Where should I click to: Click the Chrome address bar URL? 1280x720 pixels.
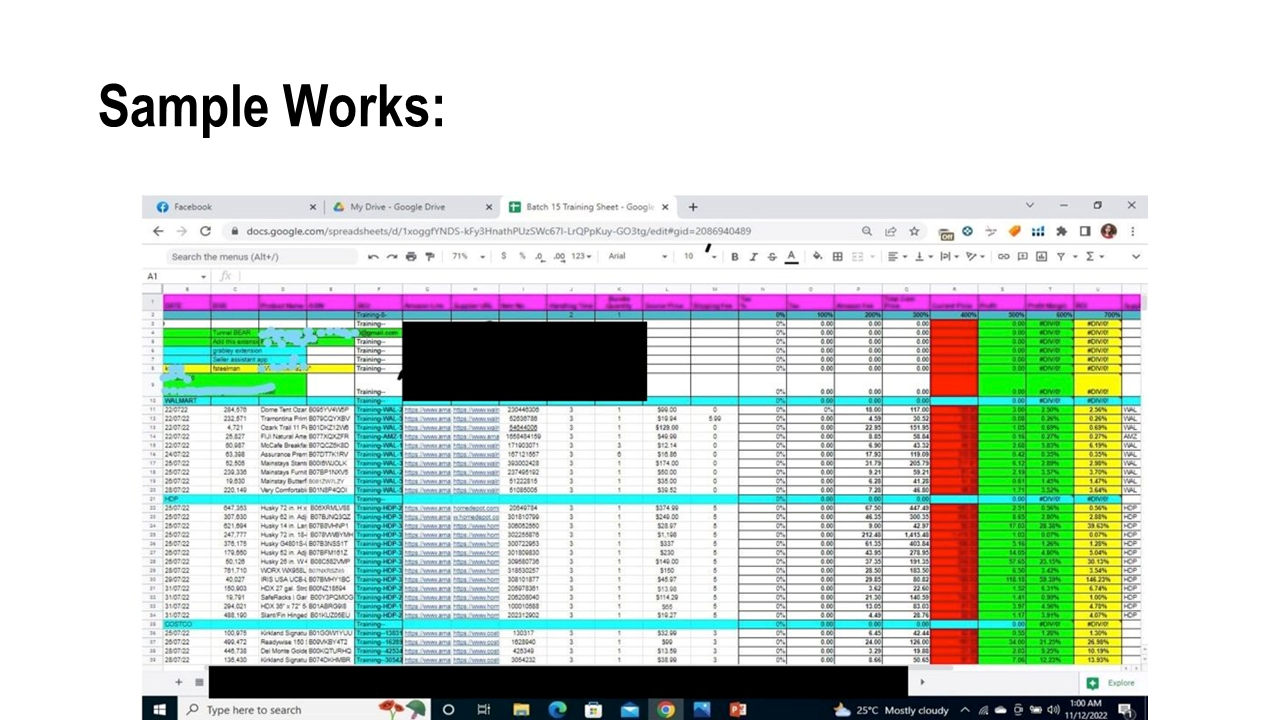click(498, 231)
